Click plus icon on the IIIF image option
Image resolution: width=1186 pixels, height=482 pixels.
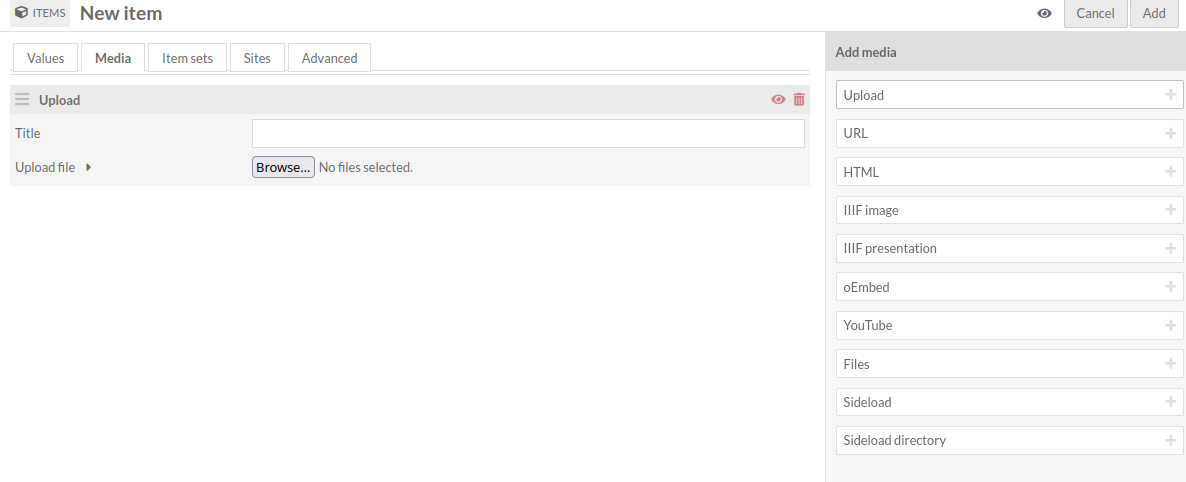point(1170,210)
